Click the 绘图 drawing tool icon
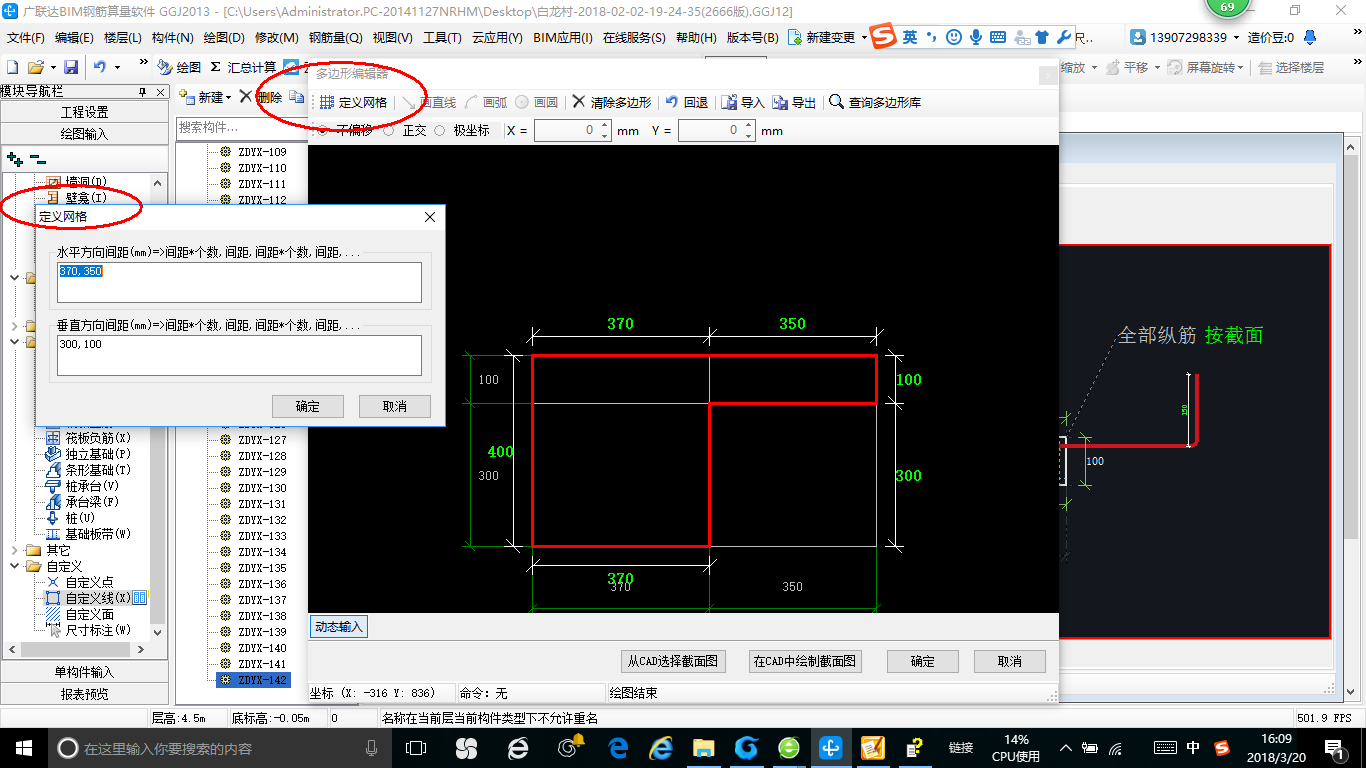This screenshot has width=1366, height=768. [x=165, y=67]
